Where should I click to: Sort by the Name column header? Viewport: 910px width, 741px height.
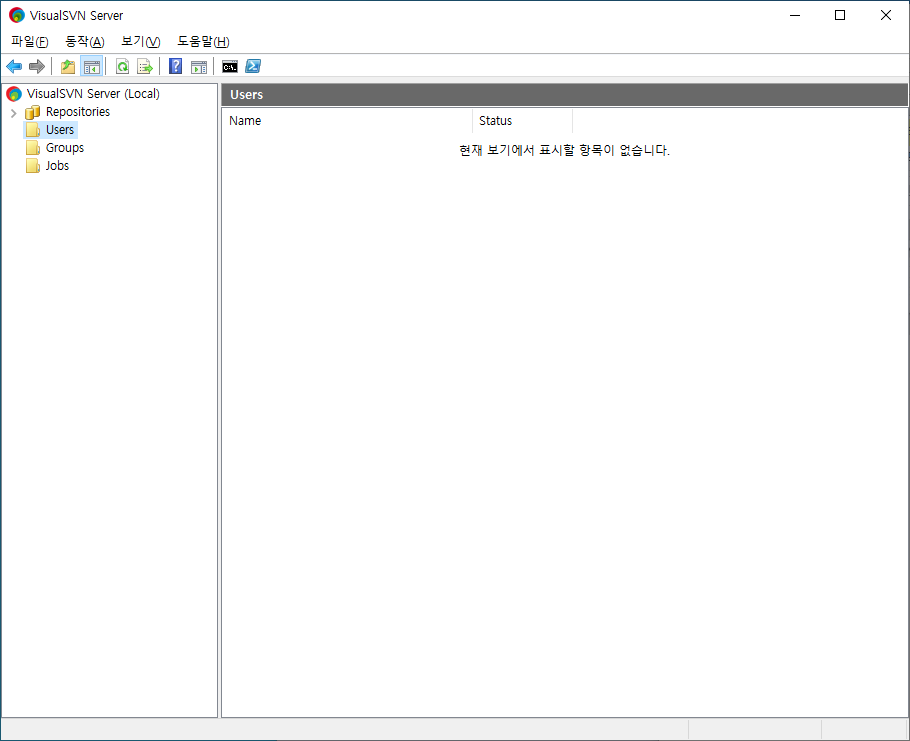click(347, 121)
